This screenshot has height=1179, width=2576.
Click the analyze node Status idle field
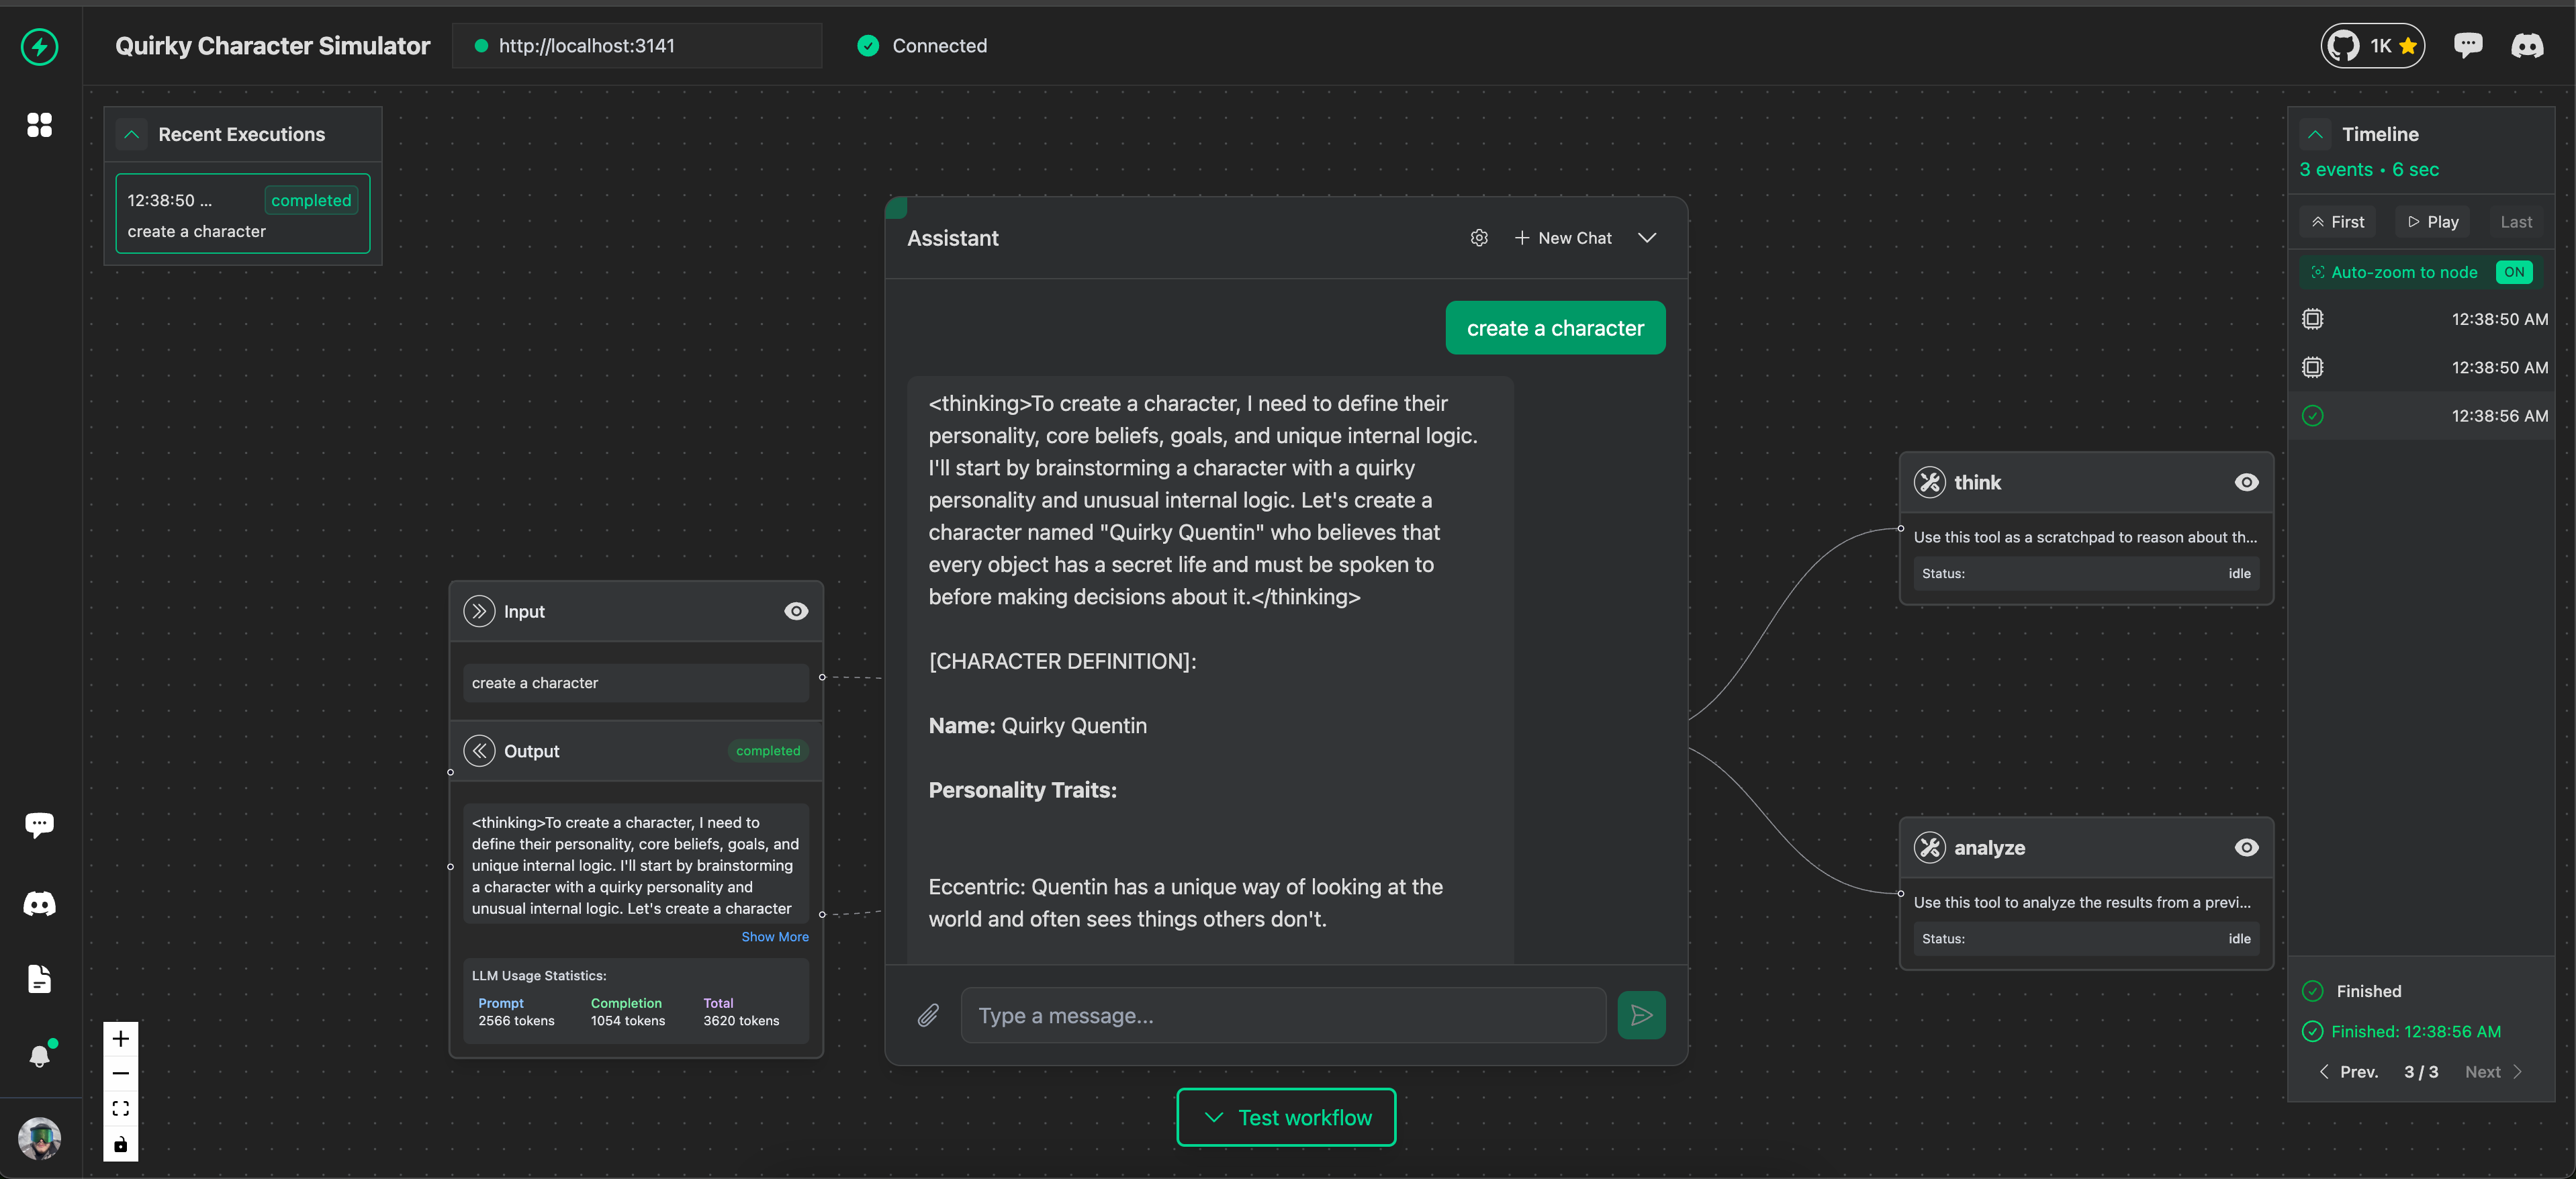[x=2086, y=938]
